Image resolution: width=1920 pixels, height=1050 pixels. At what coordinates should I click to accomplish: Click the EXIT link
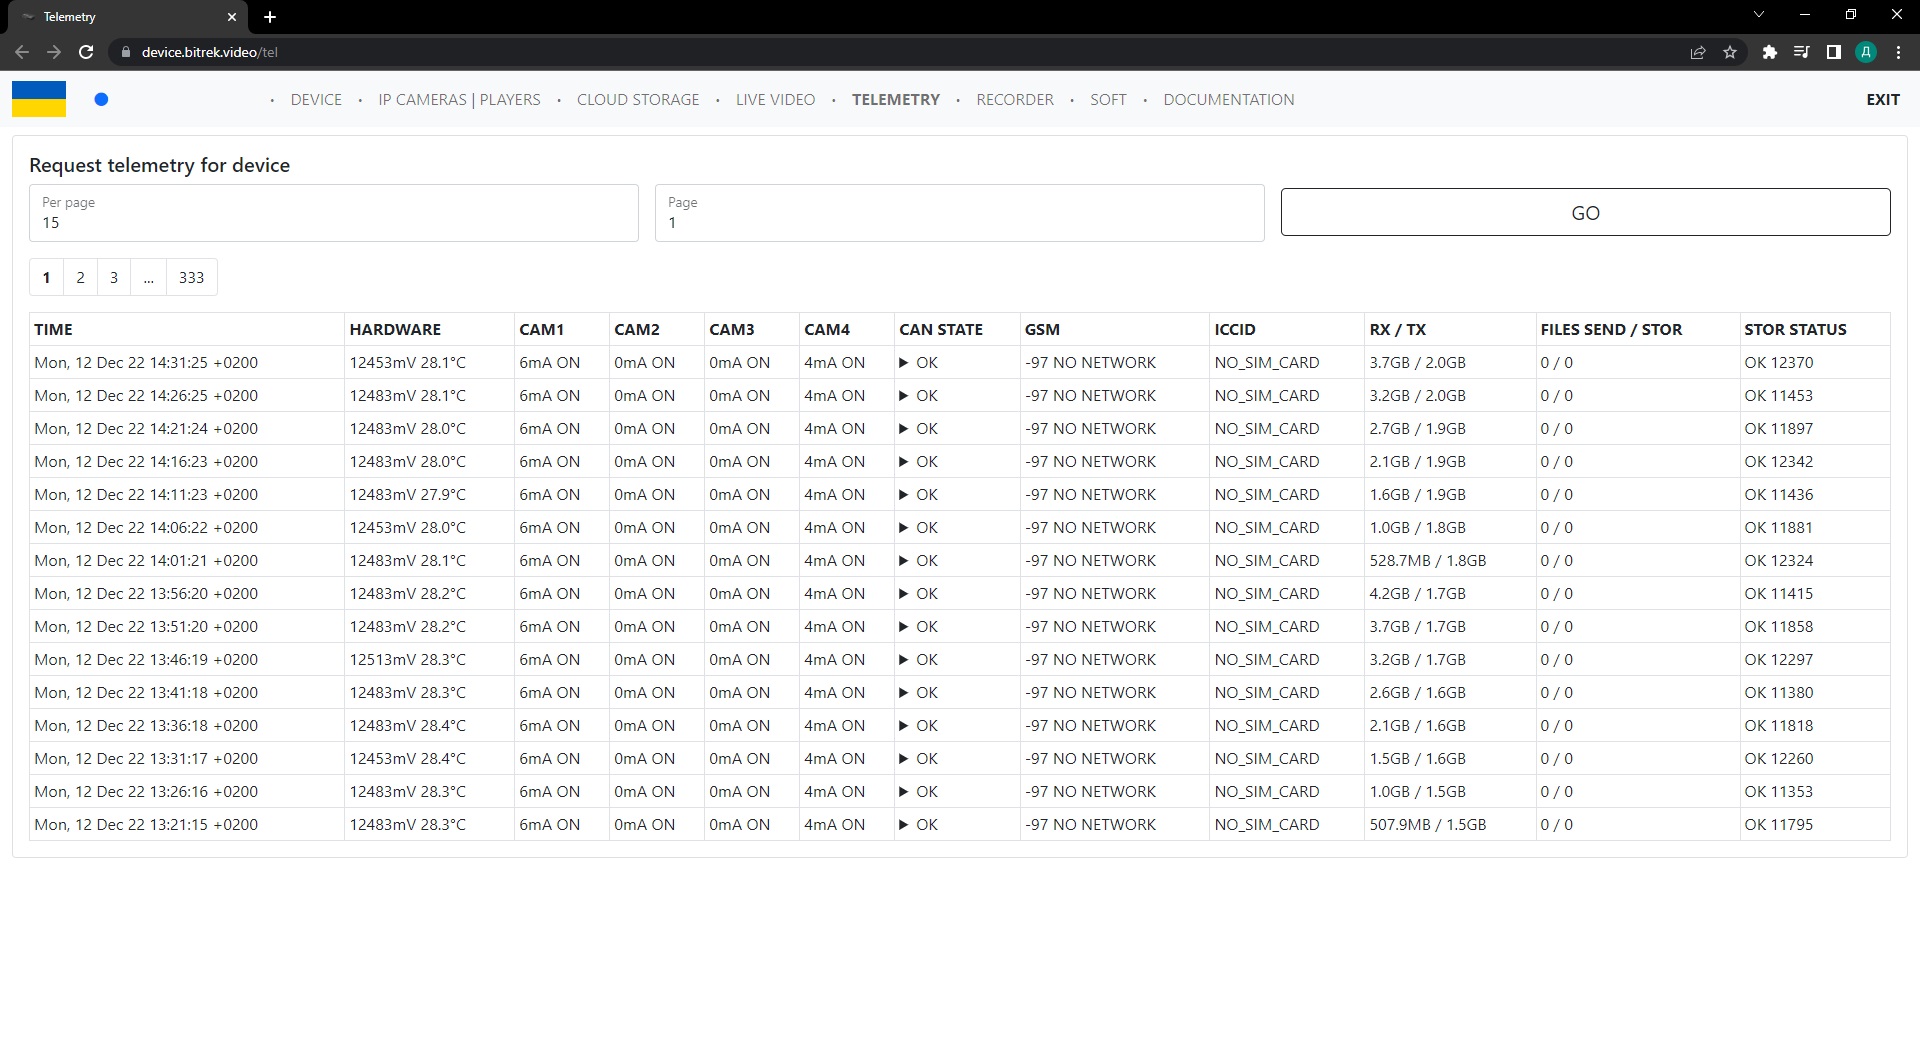coord(1882,100)
